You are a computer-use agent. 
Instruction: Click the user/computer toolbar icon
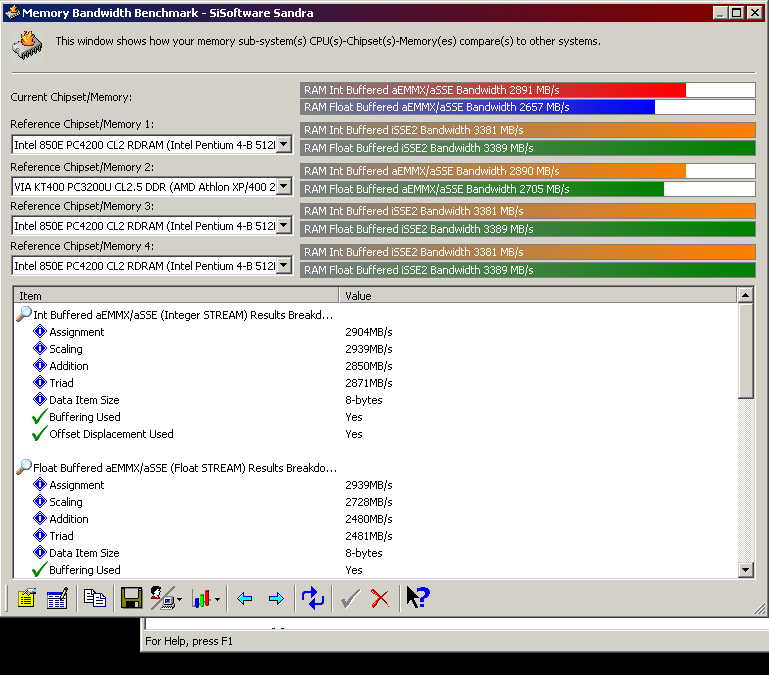162,598
